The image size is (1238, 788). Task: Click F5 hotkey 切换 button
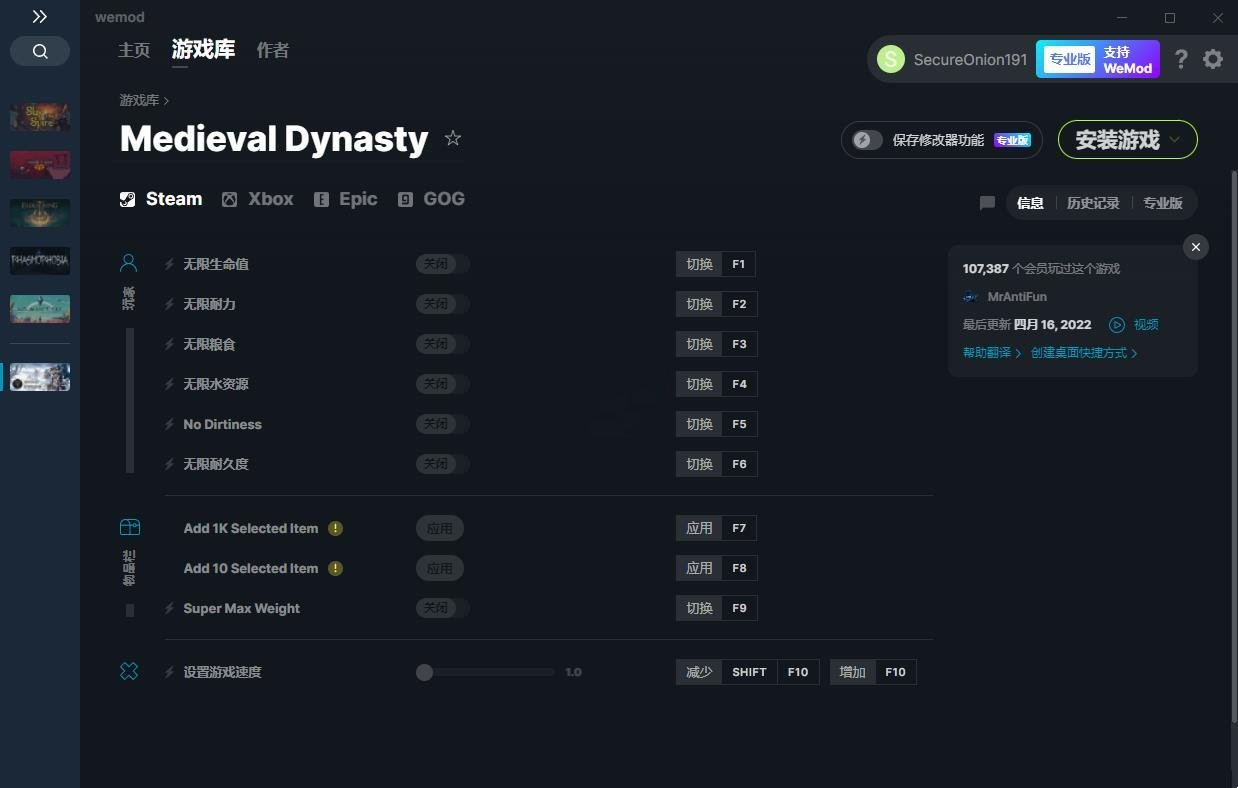pos(716,424)
